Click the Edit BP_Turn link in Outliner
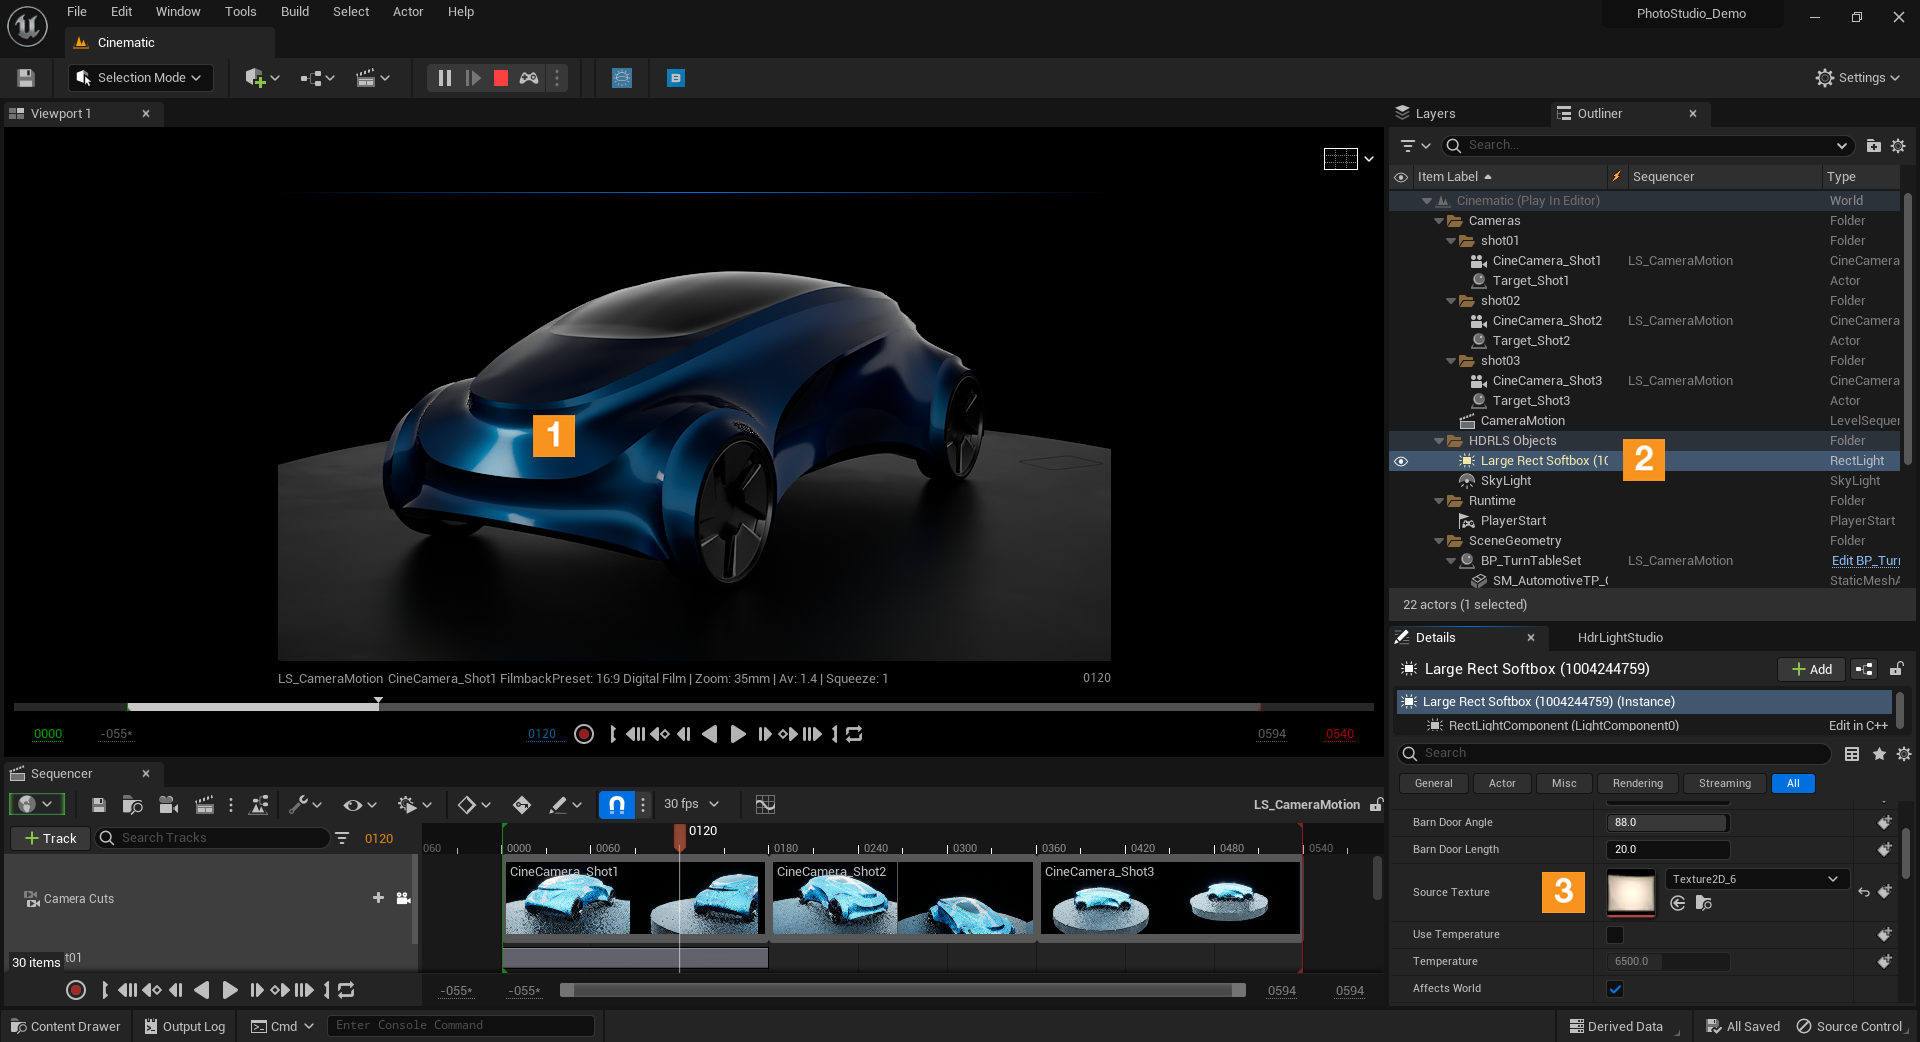 1865,561
